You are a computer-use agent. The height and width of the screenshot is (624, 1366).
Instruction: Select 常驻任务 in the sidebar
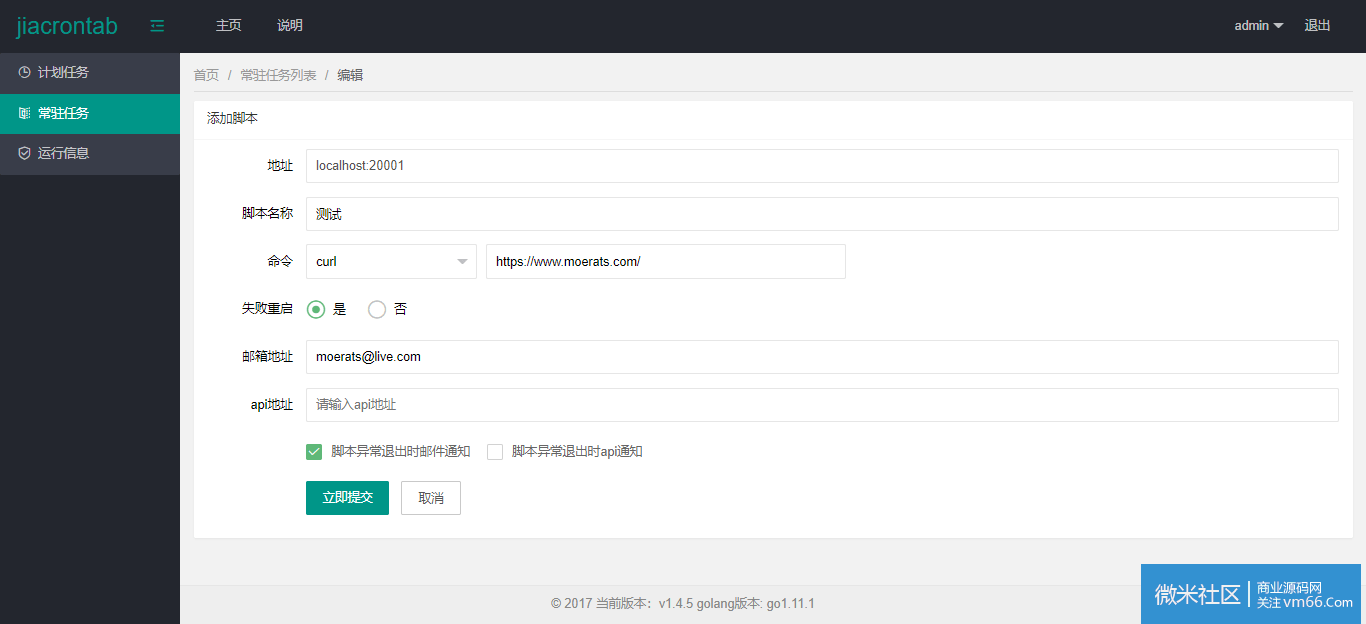(90, 113)
